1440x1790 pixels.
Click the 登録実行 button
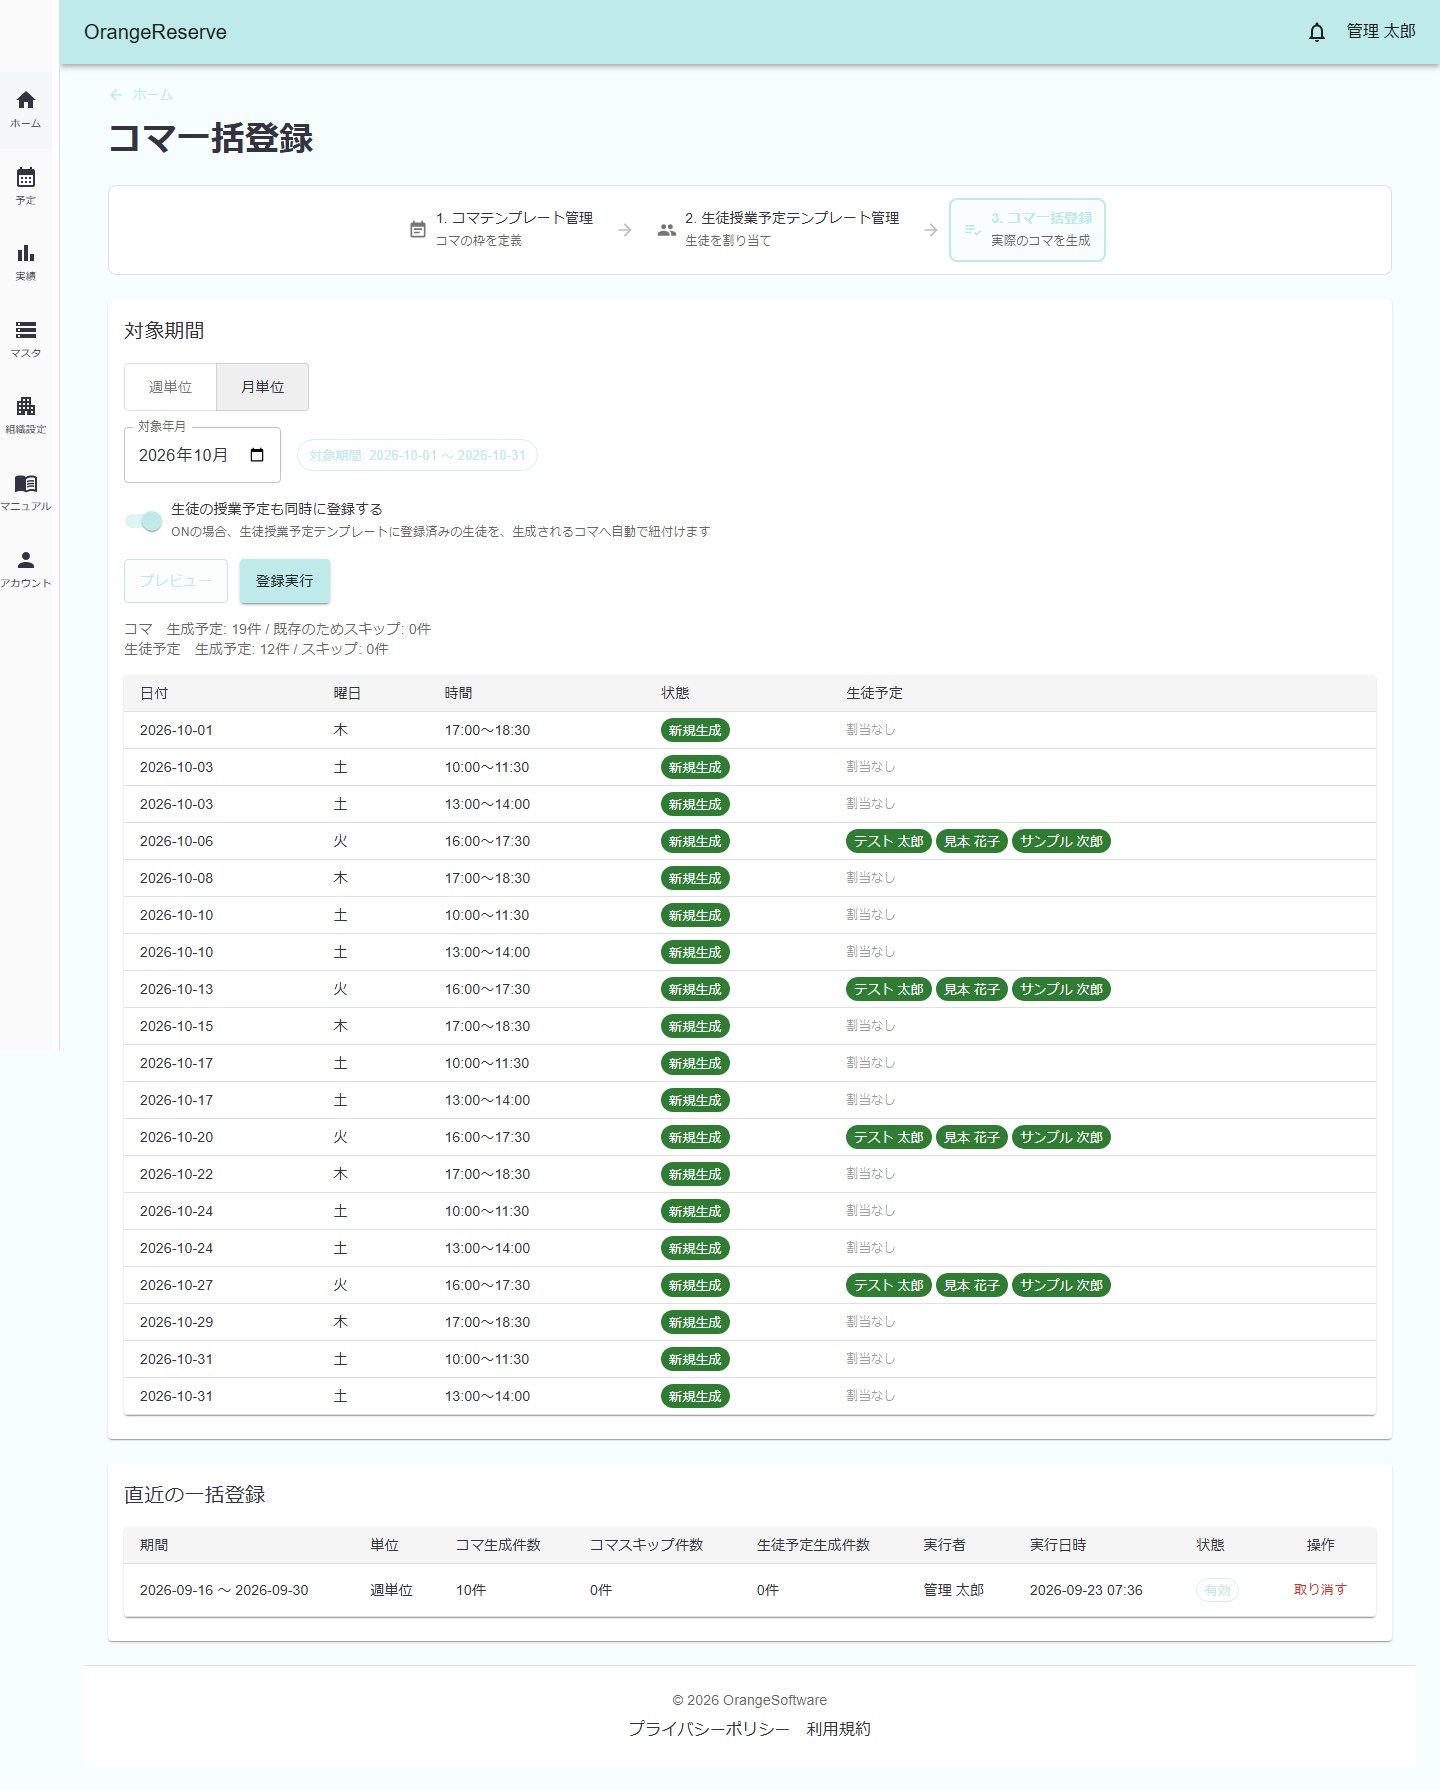285,581
